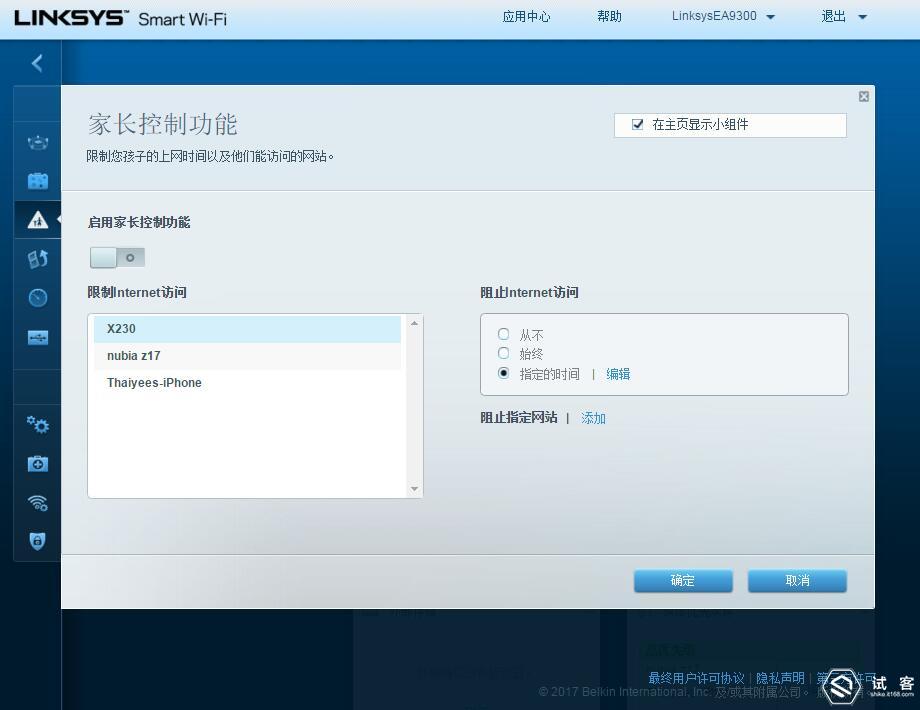920x710 pixels.
Task: Click the 隐私声明 footer link
Action: 780,677
